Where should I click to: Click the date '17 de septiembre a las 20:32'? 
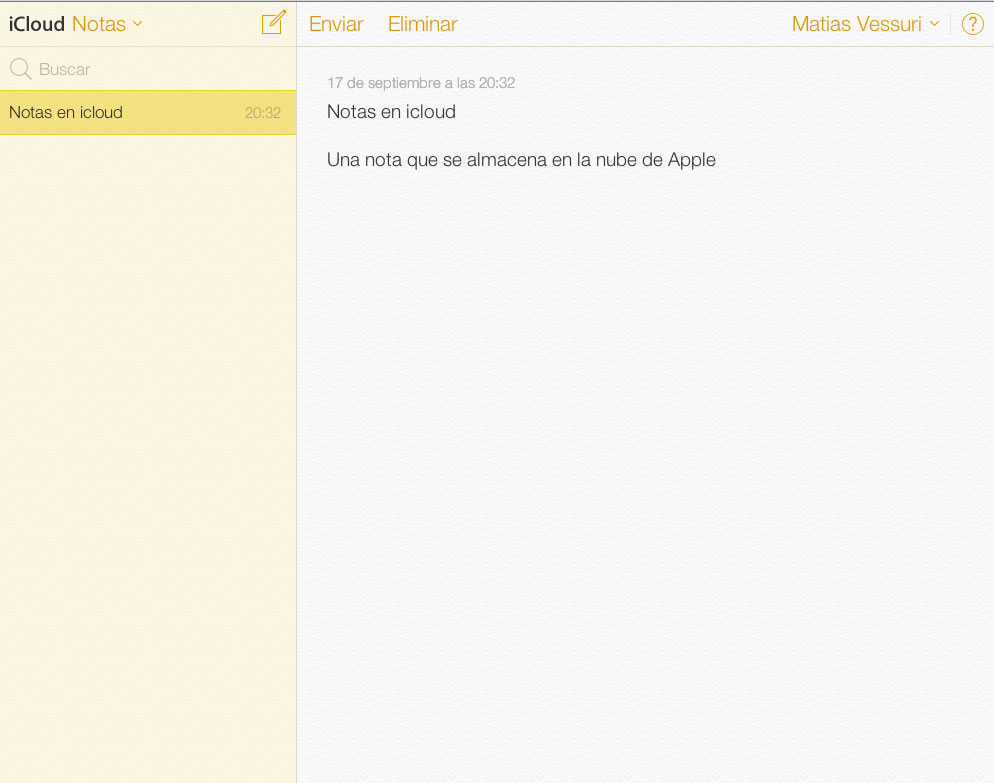[x=421, y=83]
